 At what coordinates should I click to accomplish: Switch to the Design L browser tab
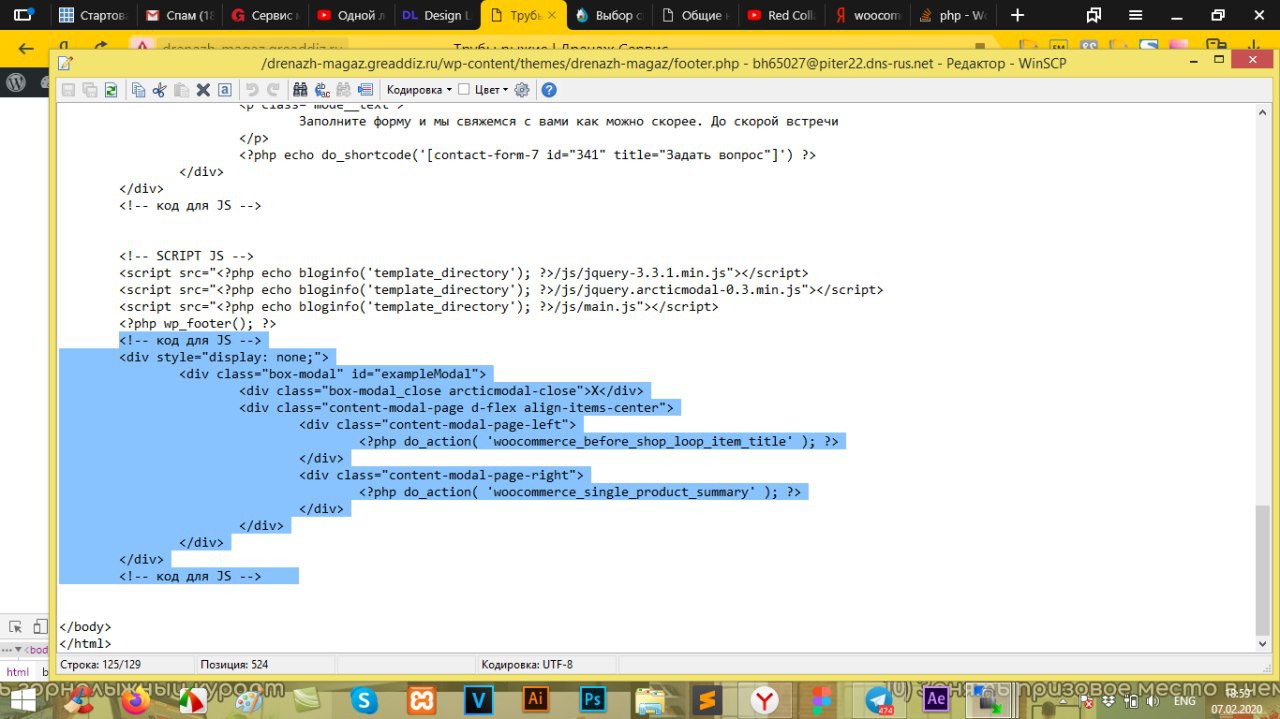[x=437, y=15]
